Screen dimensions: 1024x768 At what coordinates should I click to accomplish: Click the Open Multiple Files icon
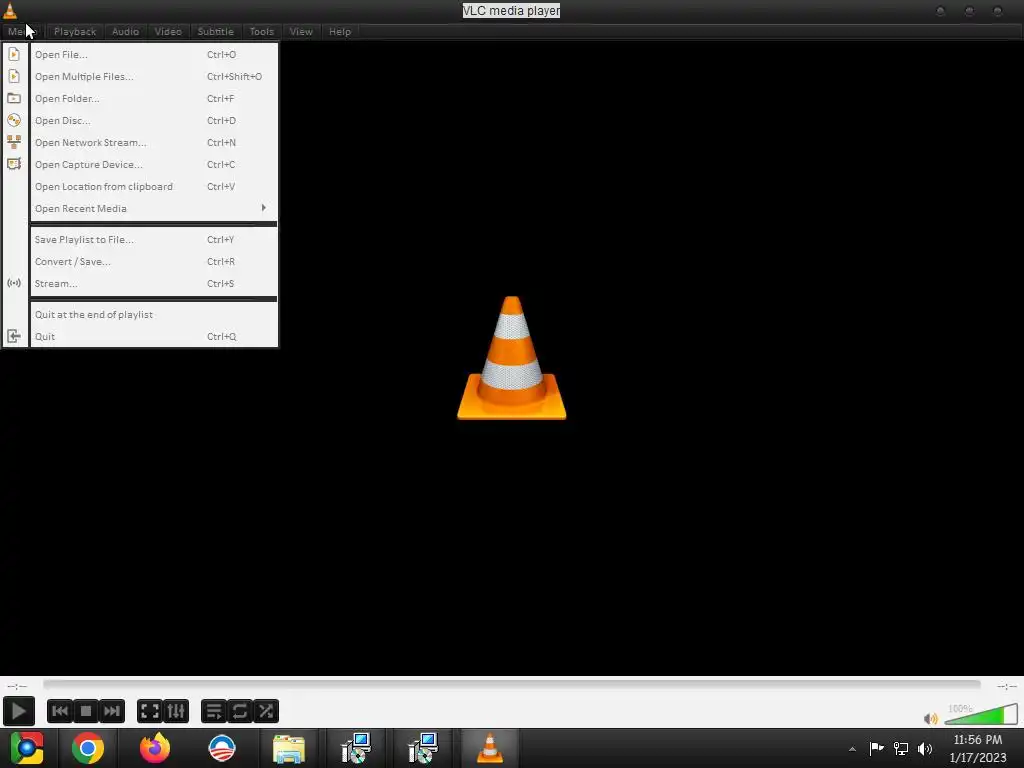pyautogui.click(x=14, y=76)
